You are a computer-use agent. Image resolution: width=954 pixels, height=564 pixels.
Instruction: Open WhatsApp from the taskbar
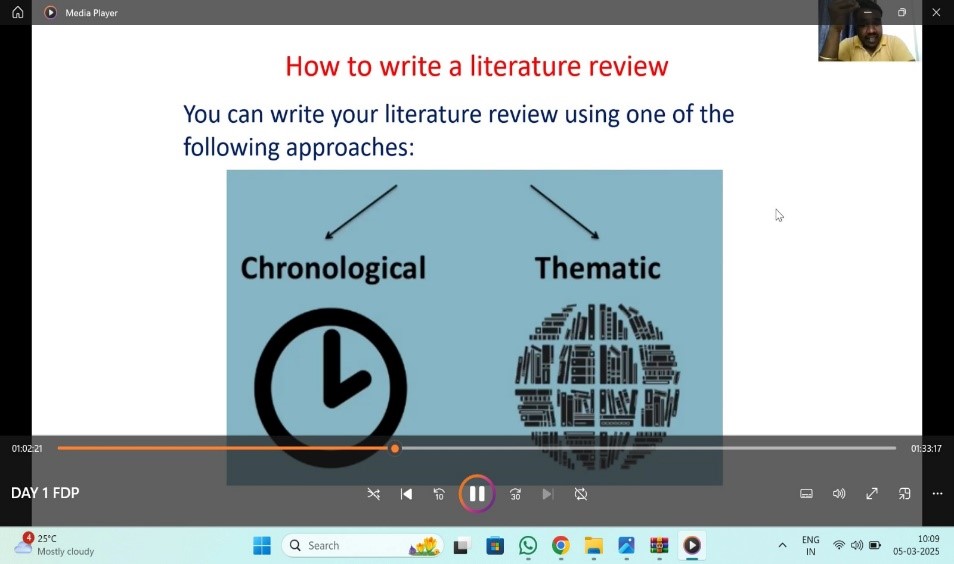point(527,546)
